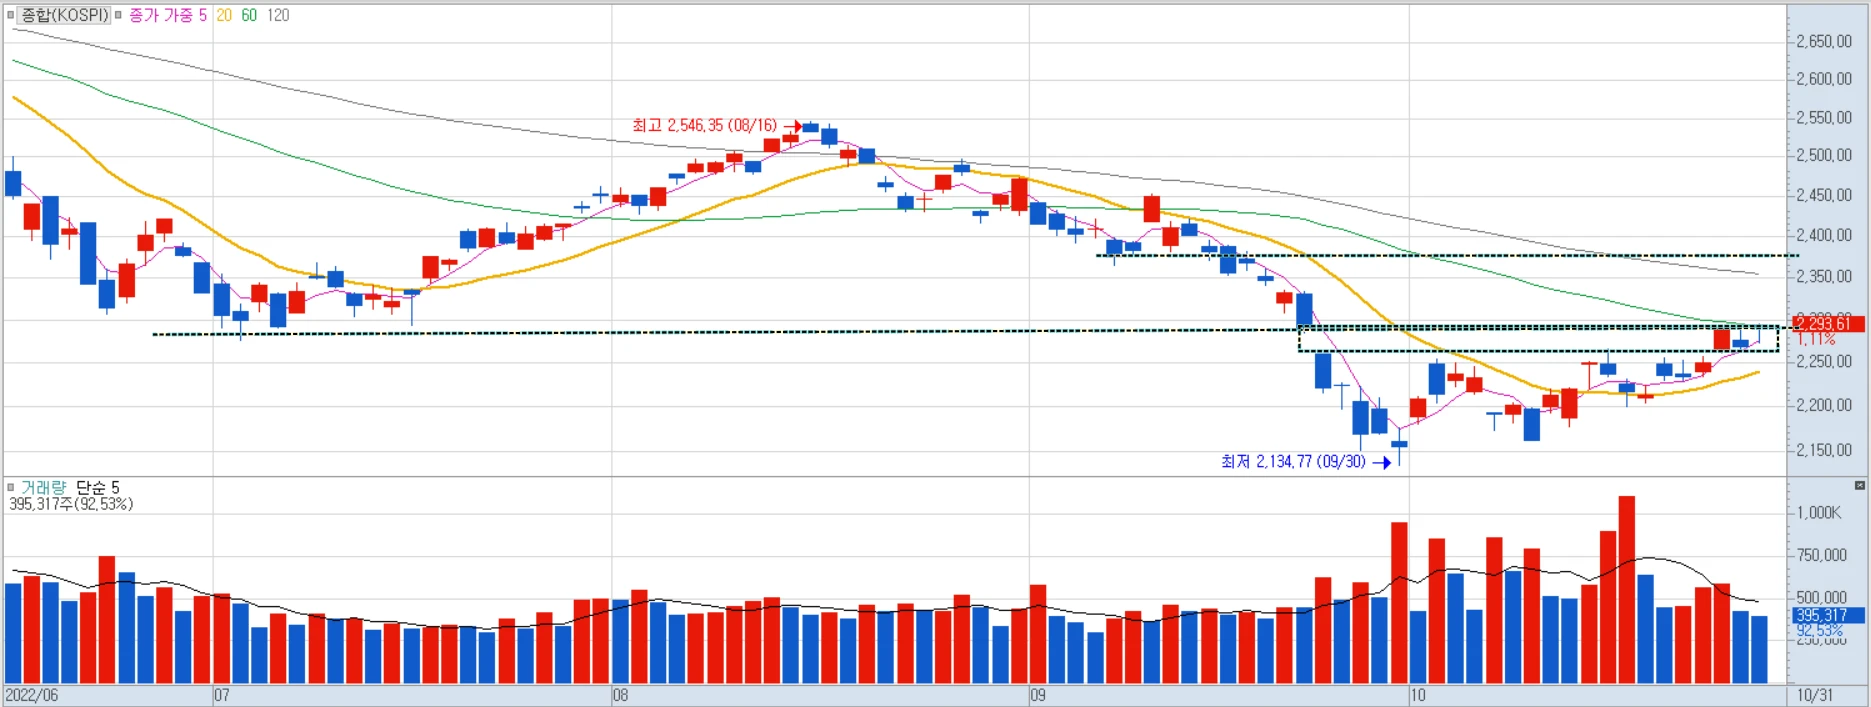
Task: Toggle the small square before 종가 가중
Action: tap(119, 15)
